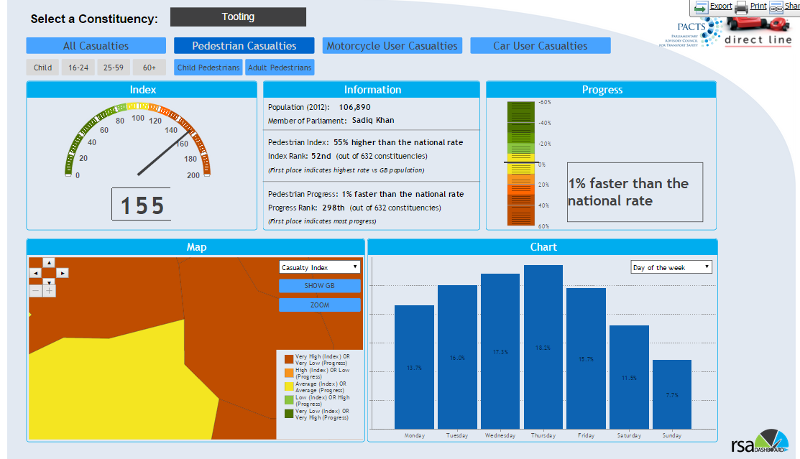800x459 pixels.
Task: Click the Index panel header
Action: pos(142,90)
